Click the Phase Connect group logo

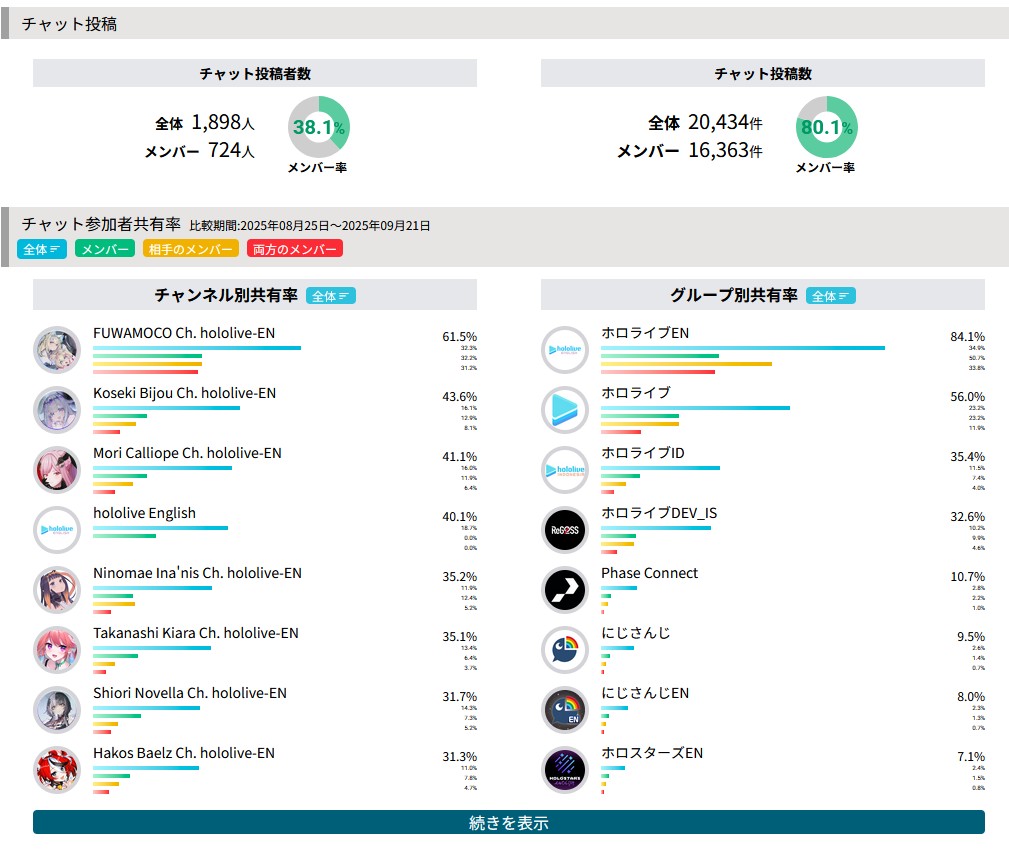[565, 590]
